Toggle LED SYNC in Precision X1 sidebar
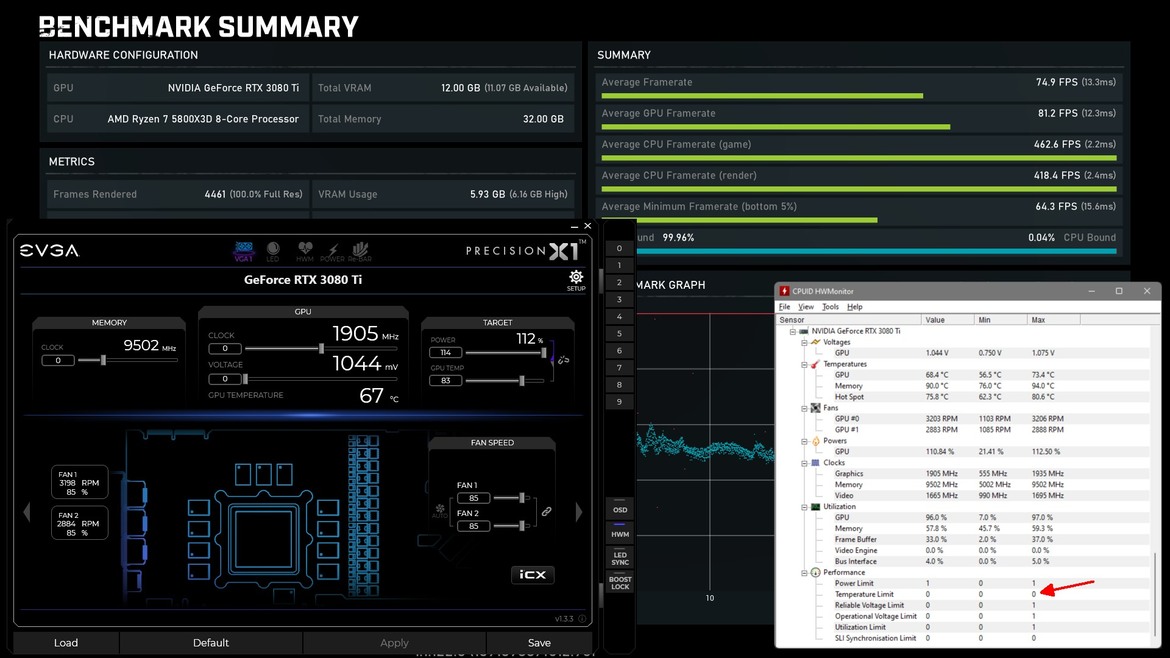 click(620, 559)
